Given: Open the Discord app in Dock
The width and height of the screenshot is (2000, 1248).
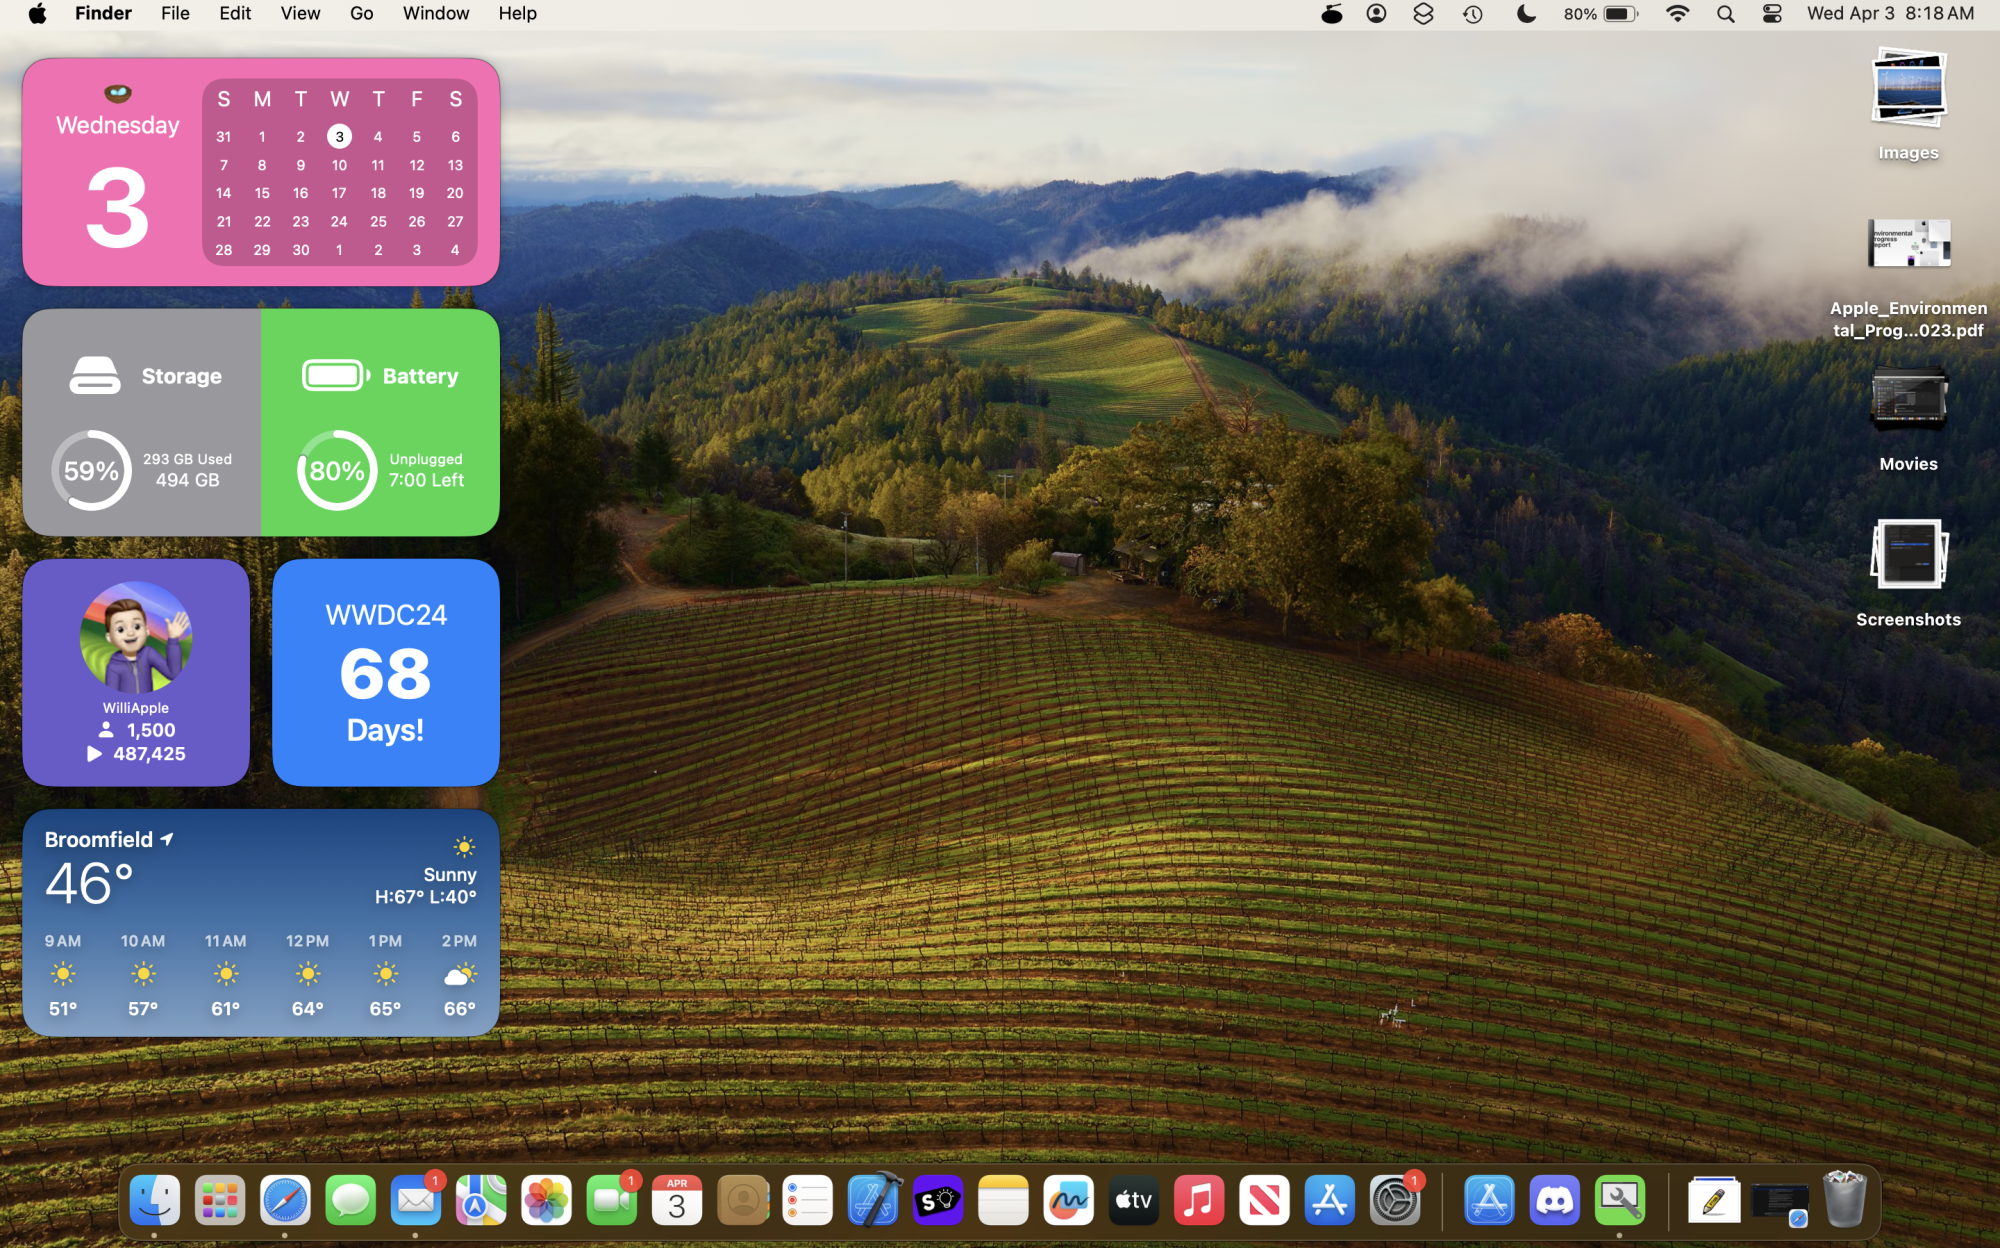Looking at the screenshot, I should (x=1554, y=1200).
